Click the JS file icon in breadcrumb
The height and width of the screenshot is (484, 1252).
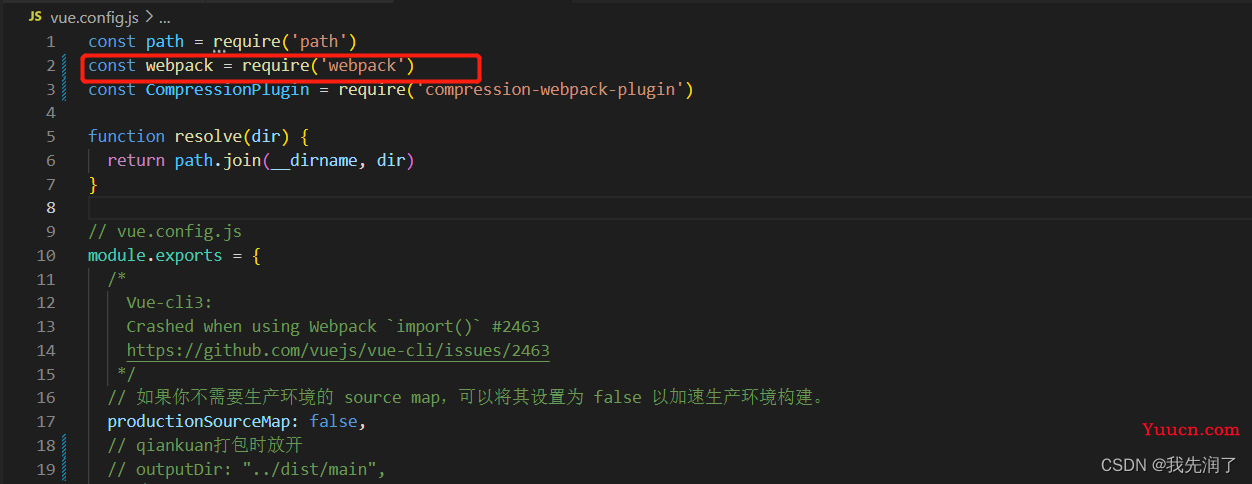click(35, 17)
